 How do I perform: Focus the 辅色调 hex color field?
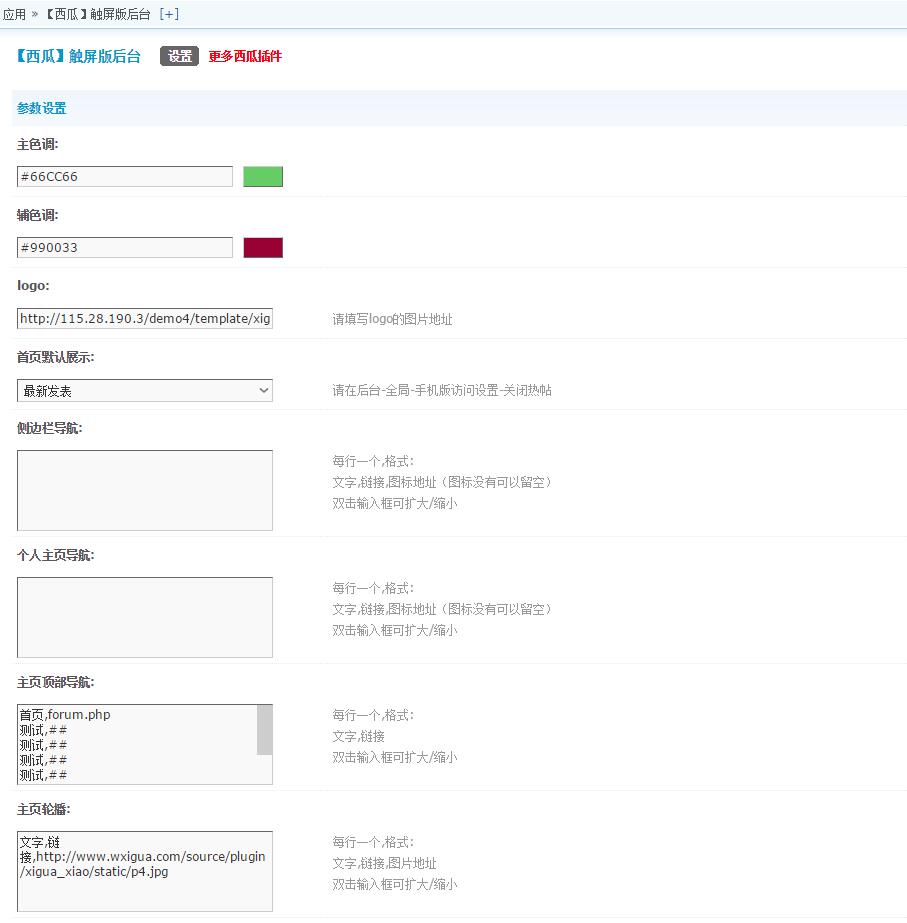125,248
